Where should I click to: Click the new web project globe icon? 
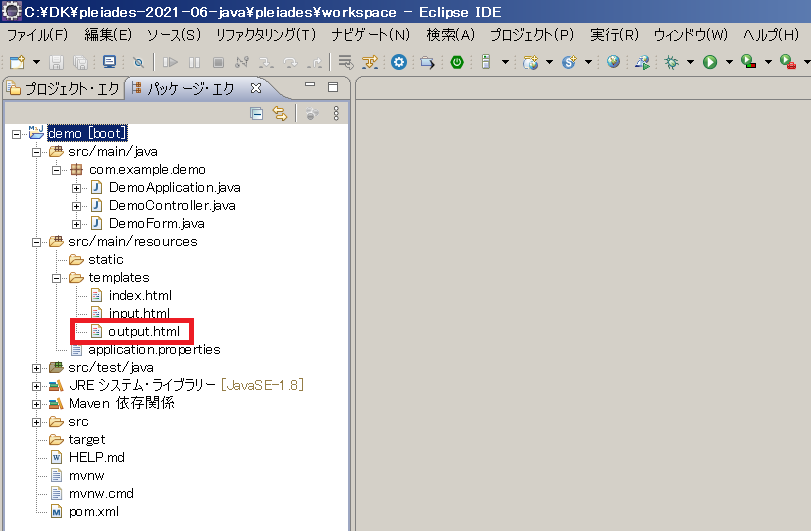point(530,63)
